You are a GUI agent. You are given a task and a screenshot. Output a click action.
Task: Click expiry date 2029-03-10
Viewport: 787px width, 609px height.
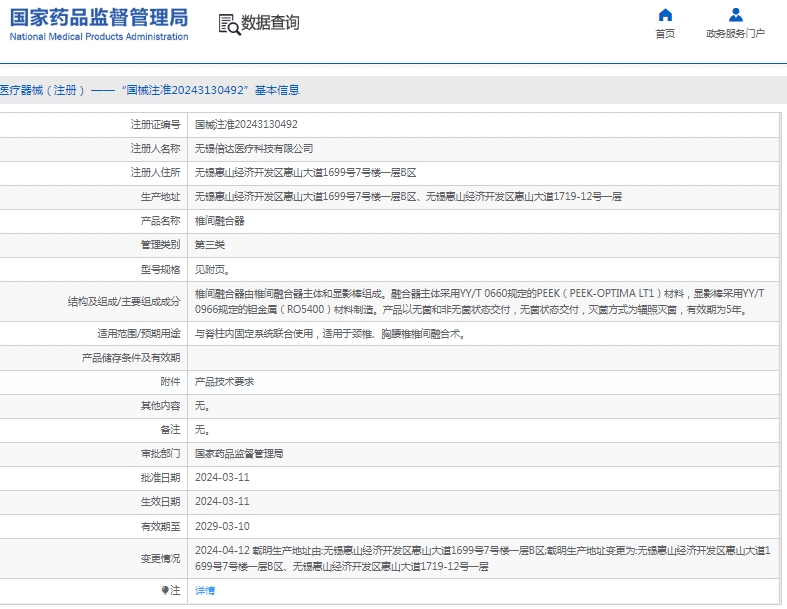[x=222, y=527]
